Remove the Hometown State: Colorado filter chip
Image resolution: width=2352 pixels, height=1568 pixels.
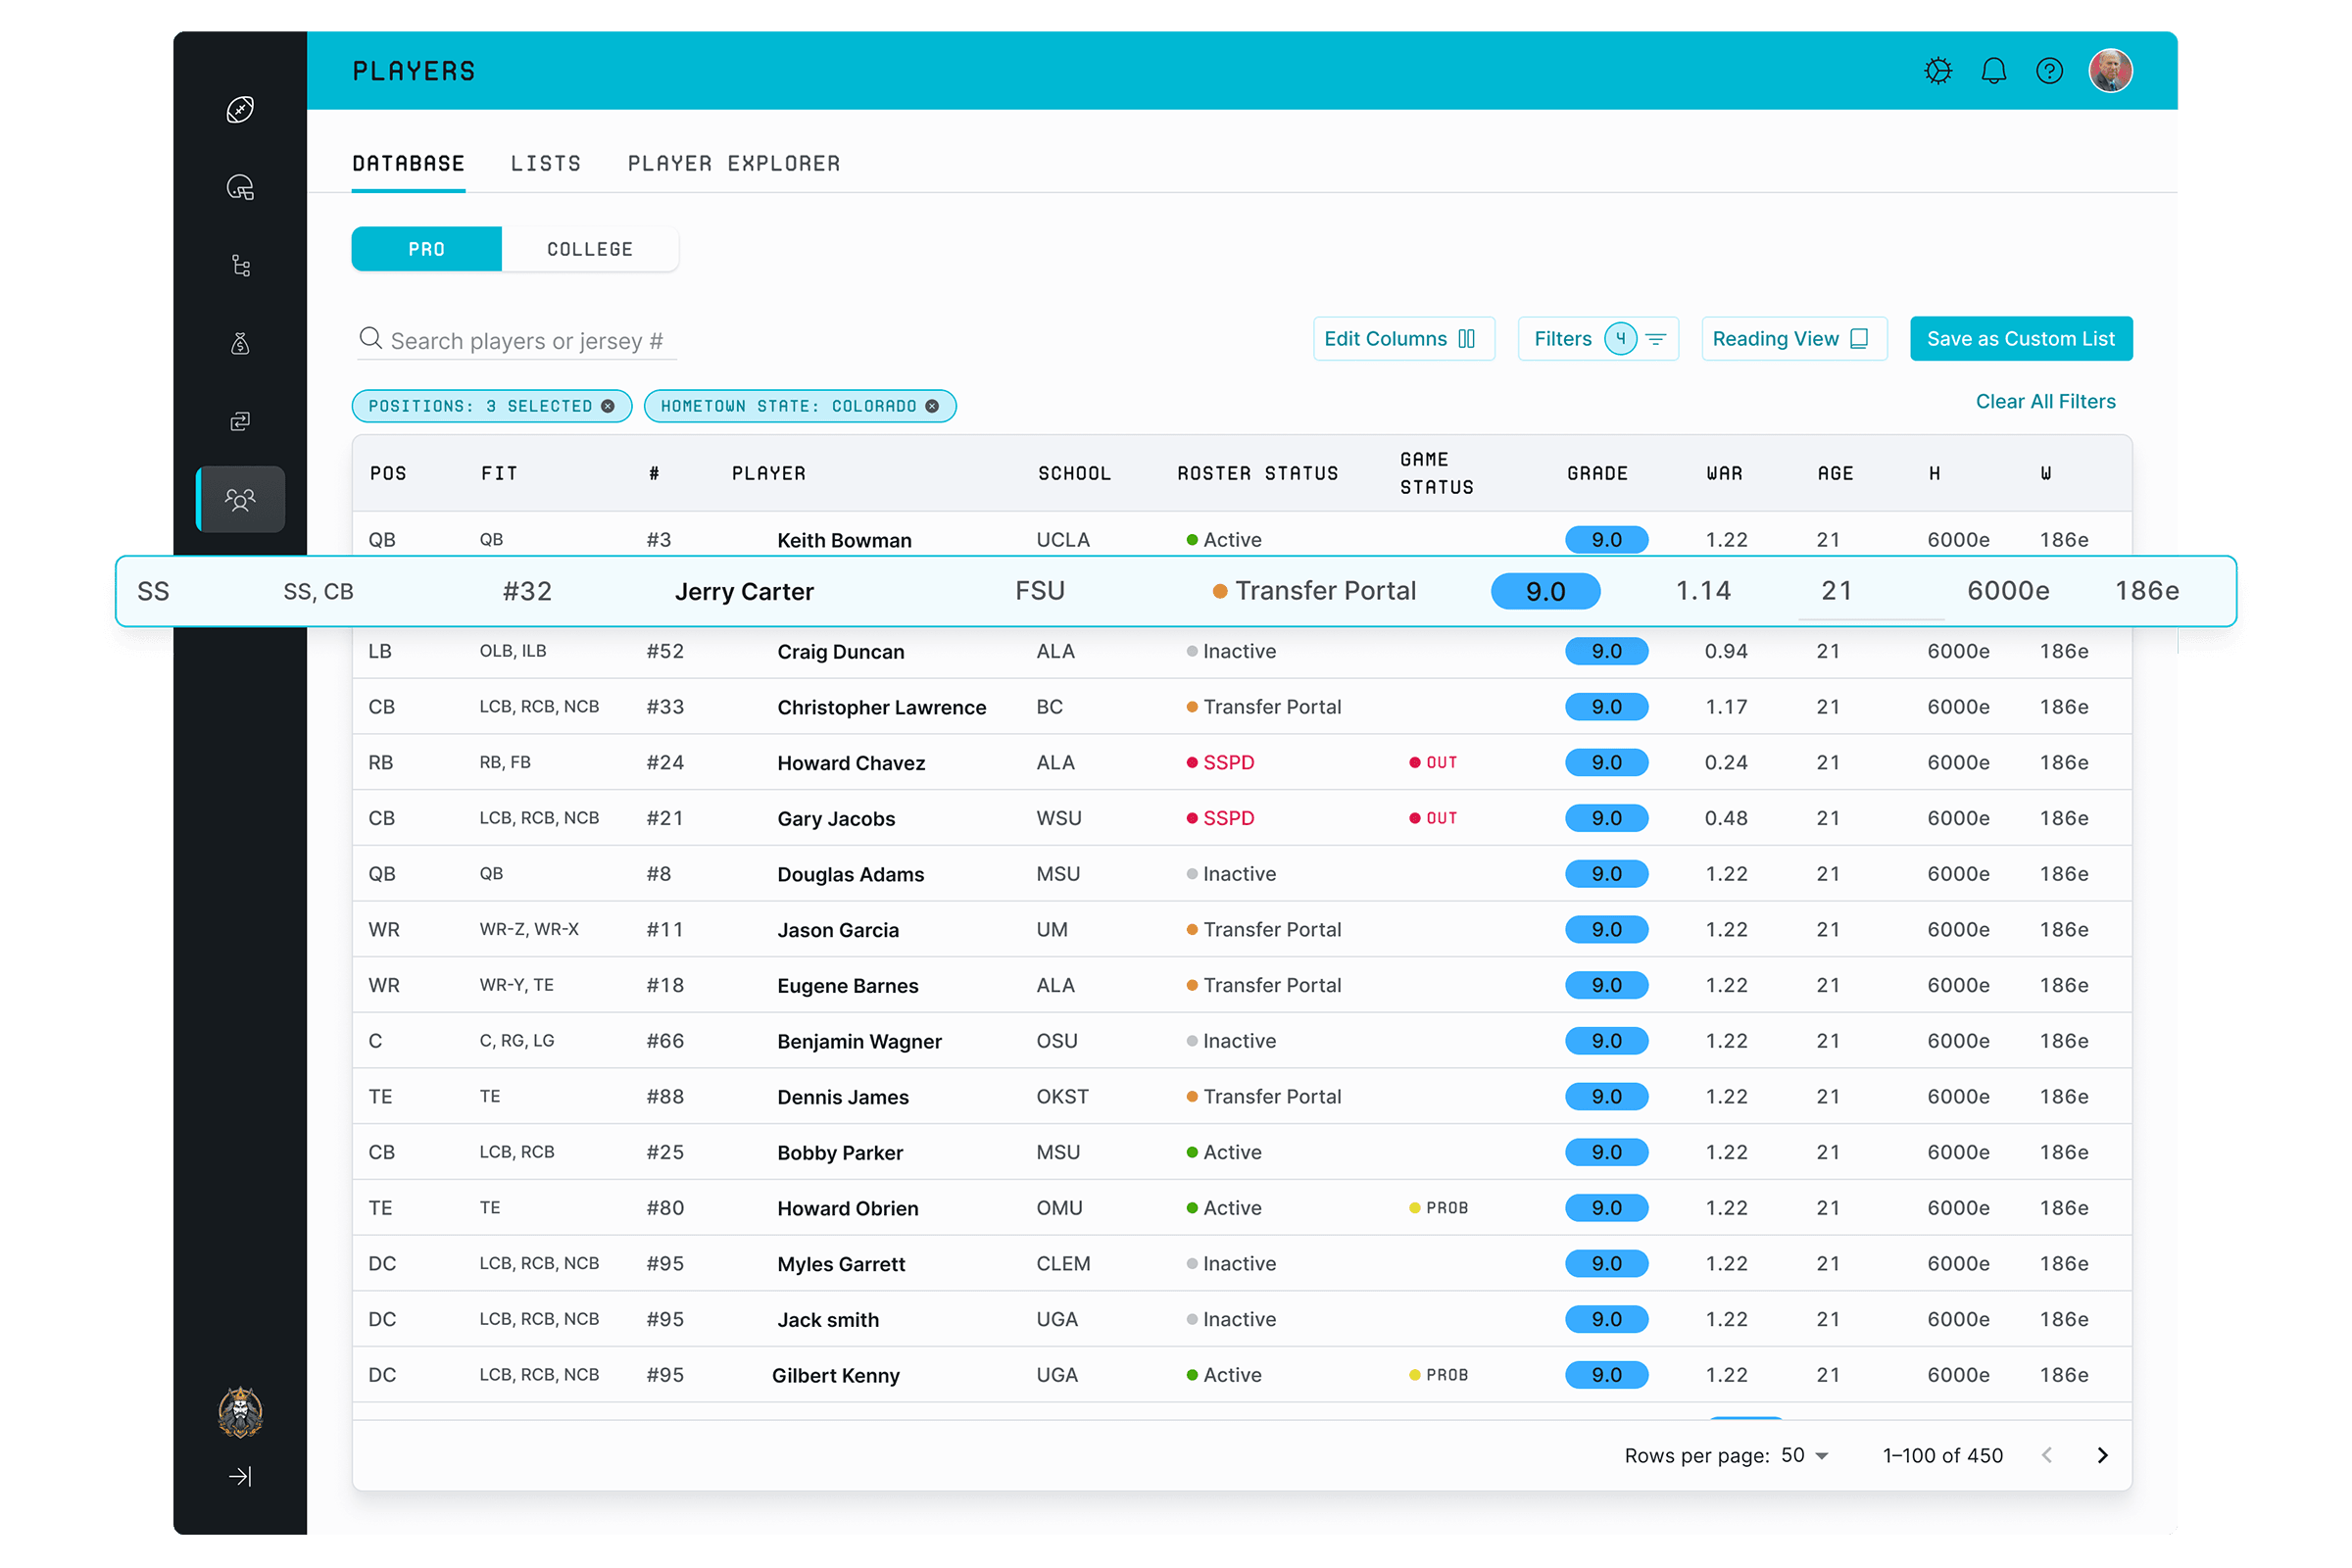931,406
